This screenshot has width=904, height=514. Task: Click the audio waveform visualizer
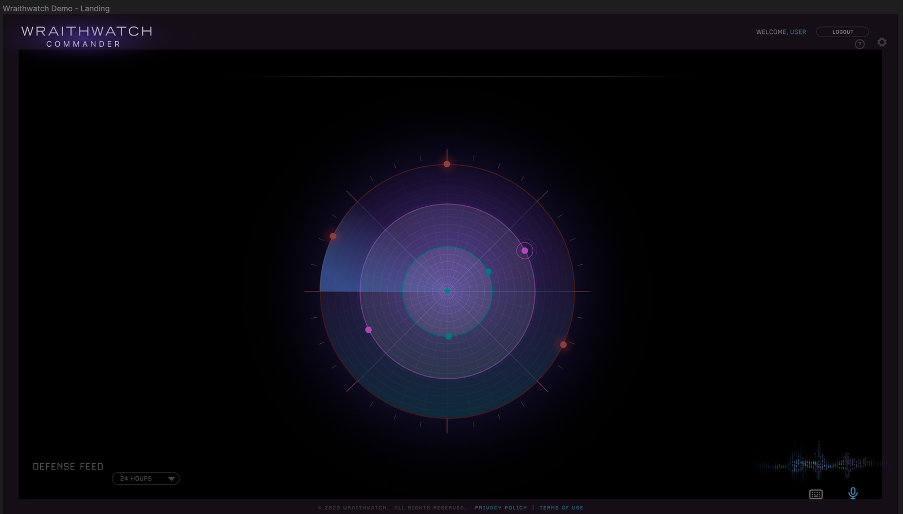820,463
